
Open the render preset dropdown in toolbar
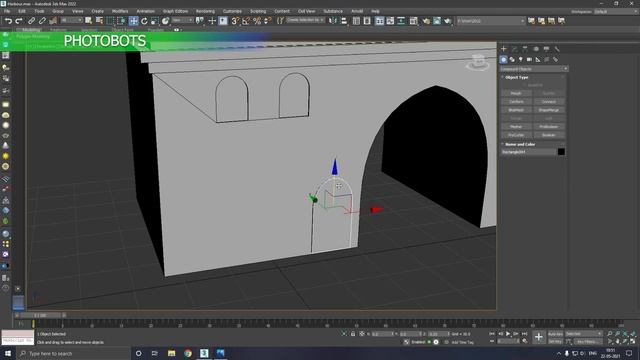coord(491,21)
